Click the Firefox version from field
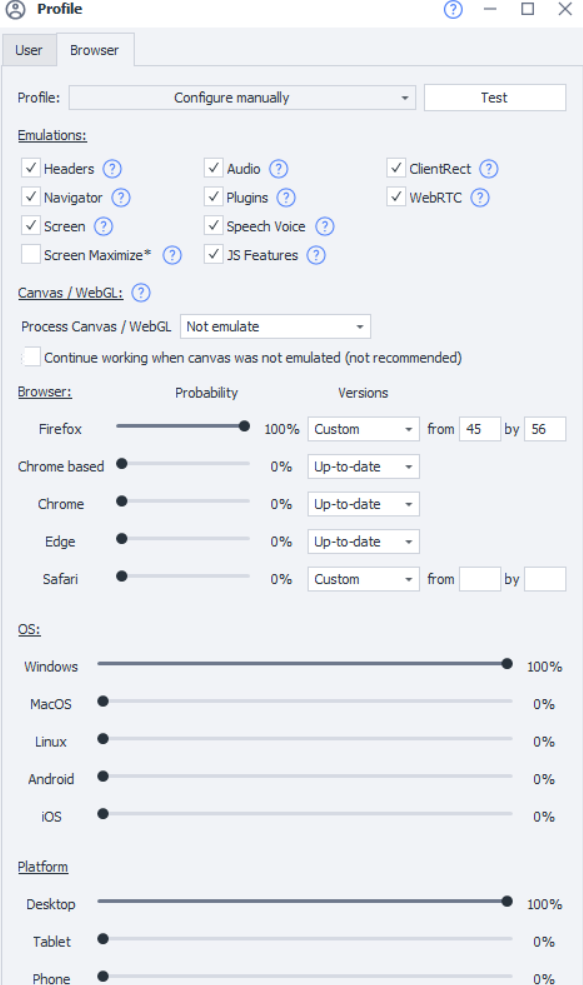Viewport: 583px width, 985px height. point(479,429)
